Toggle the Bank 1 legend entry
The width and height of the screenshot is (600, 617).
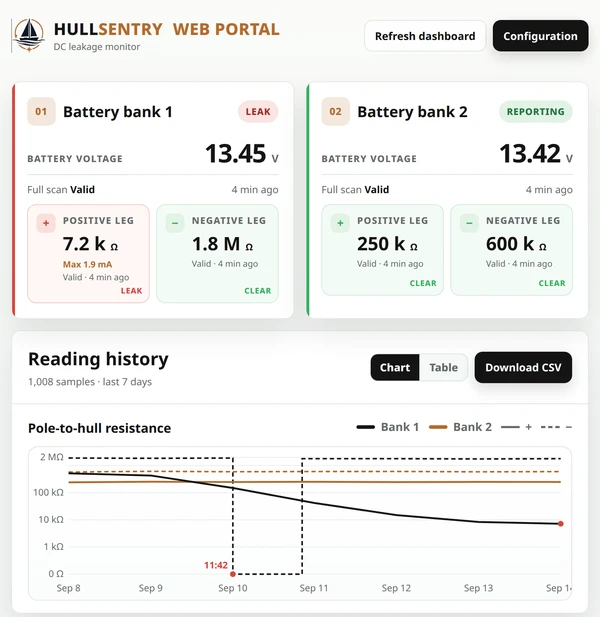pyautogui.click(x=388, y=427)
